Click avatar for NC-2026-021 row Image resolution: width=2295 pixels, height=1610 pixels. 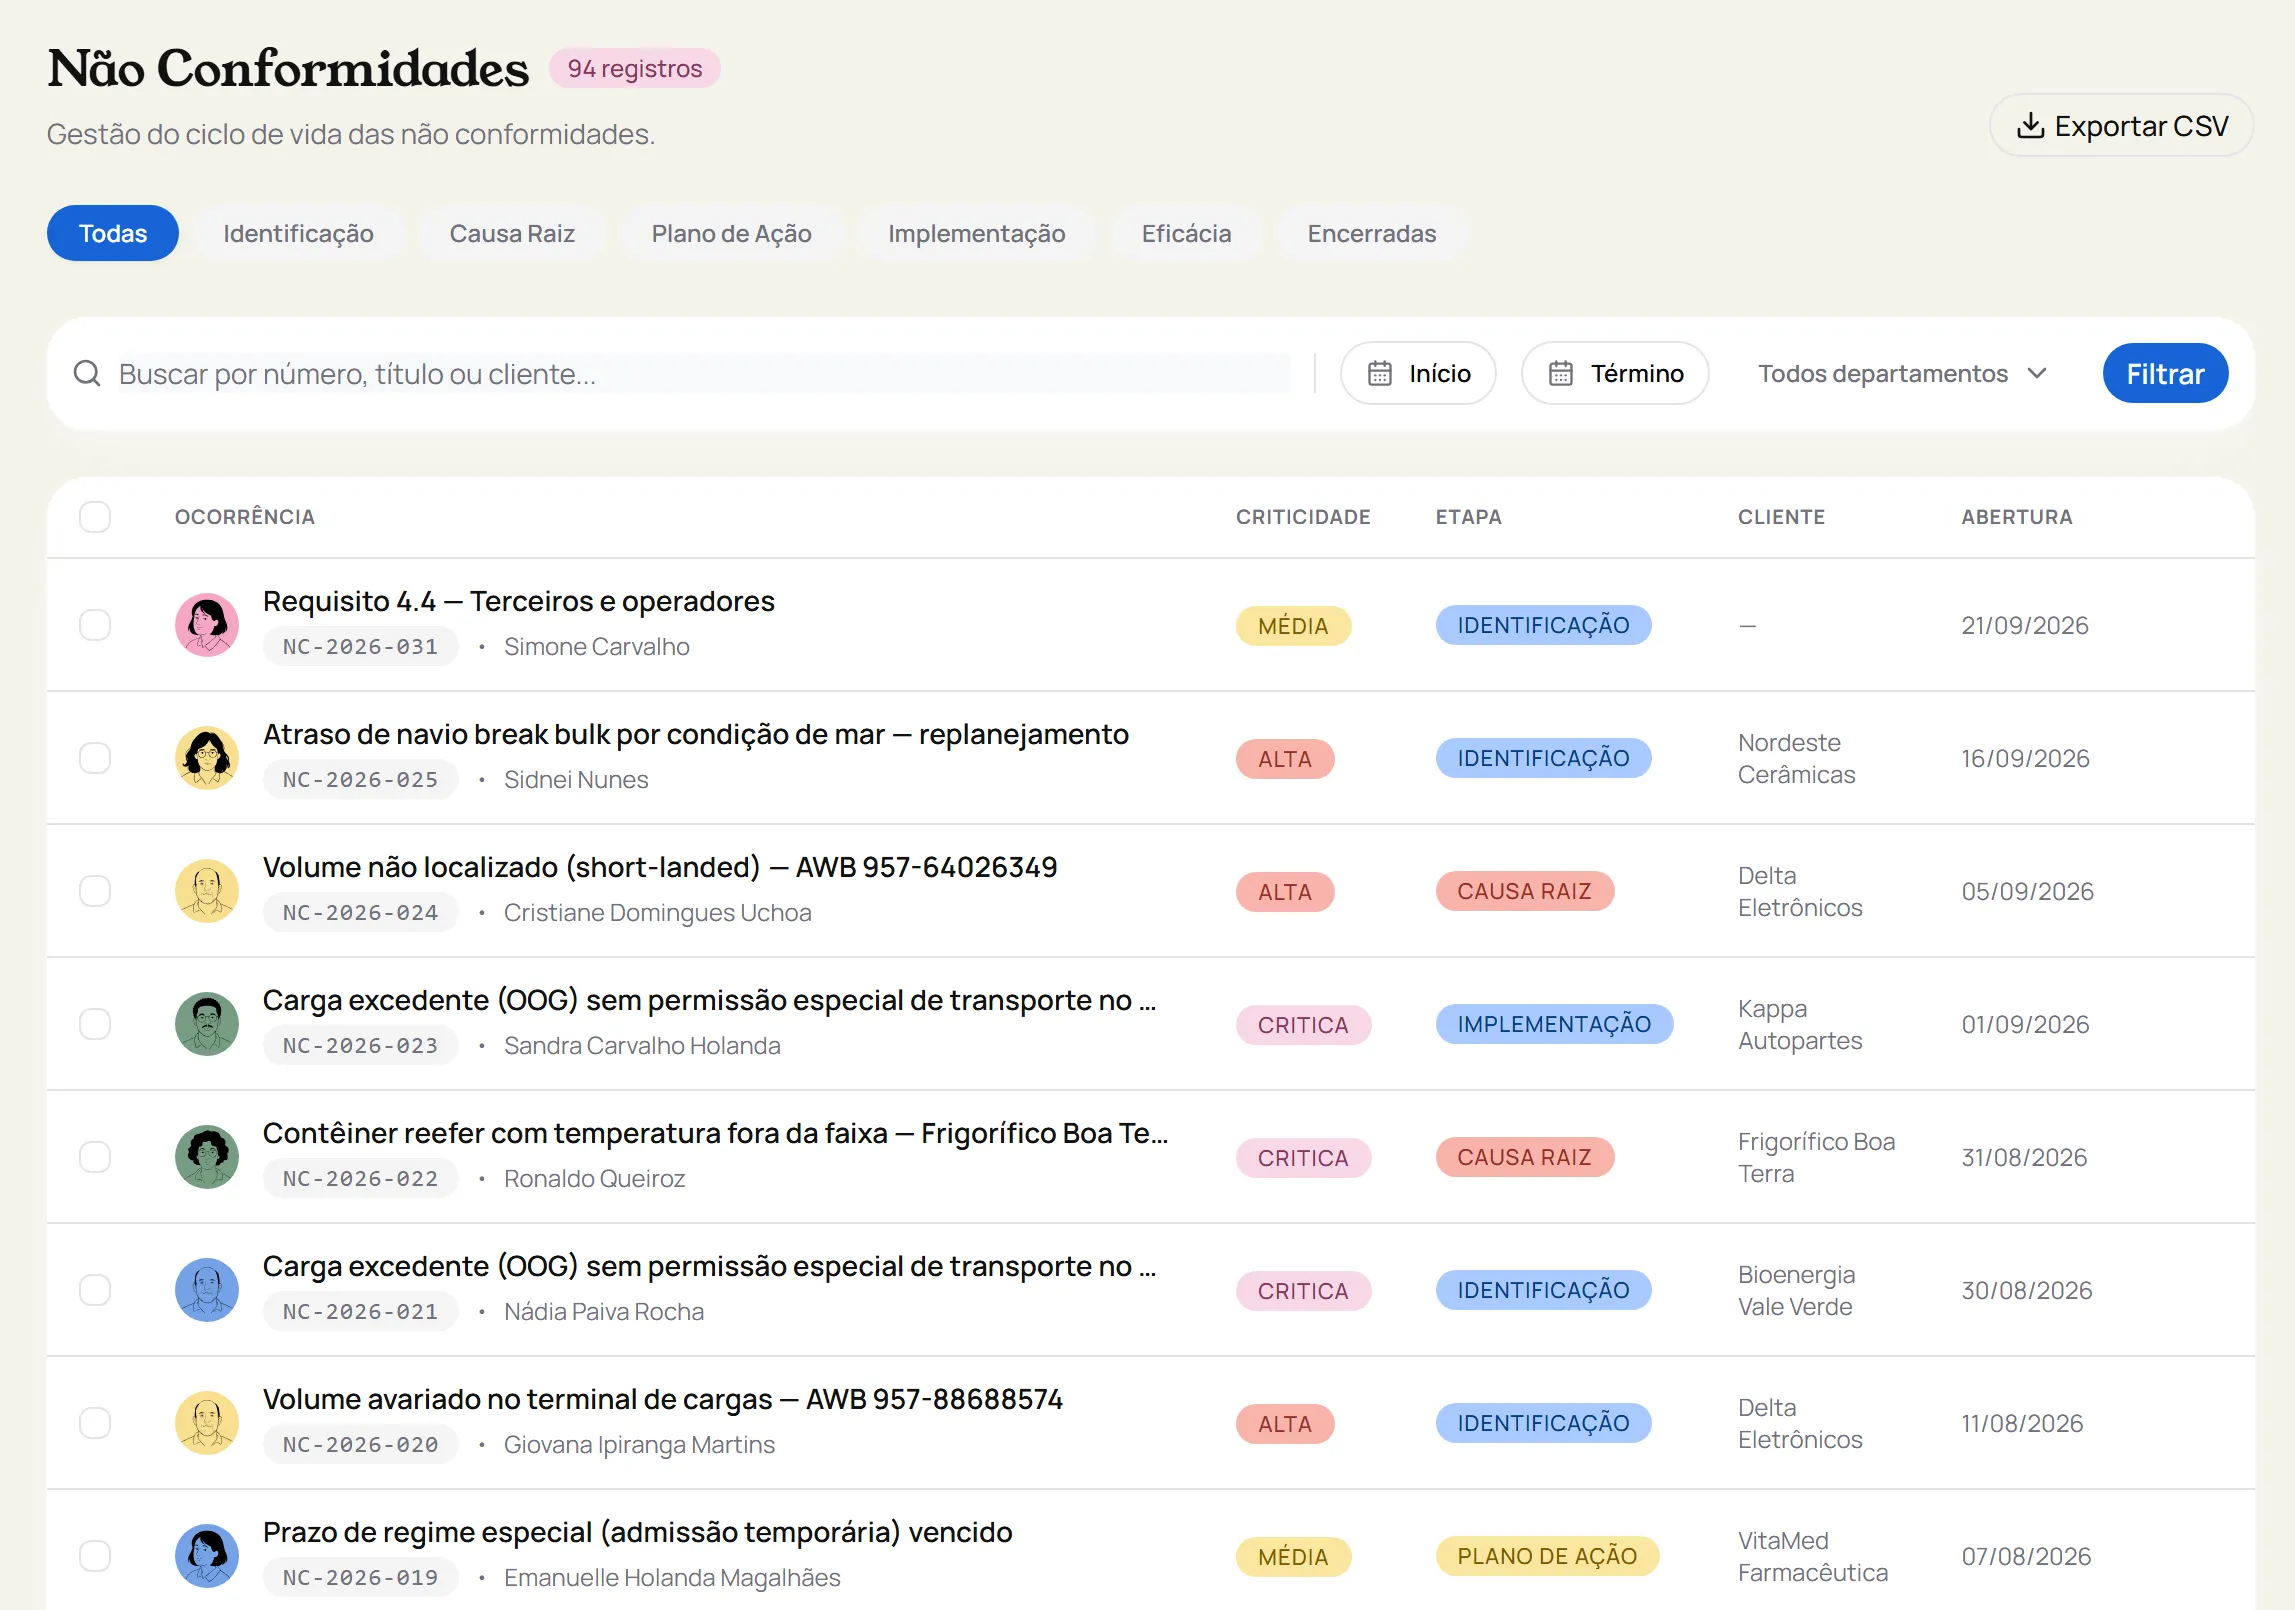(x=207, y=1290)
